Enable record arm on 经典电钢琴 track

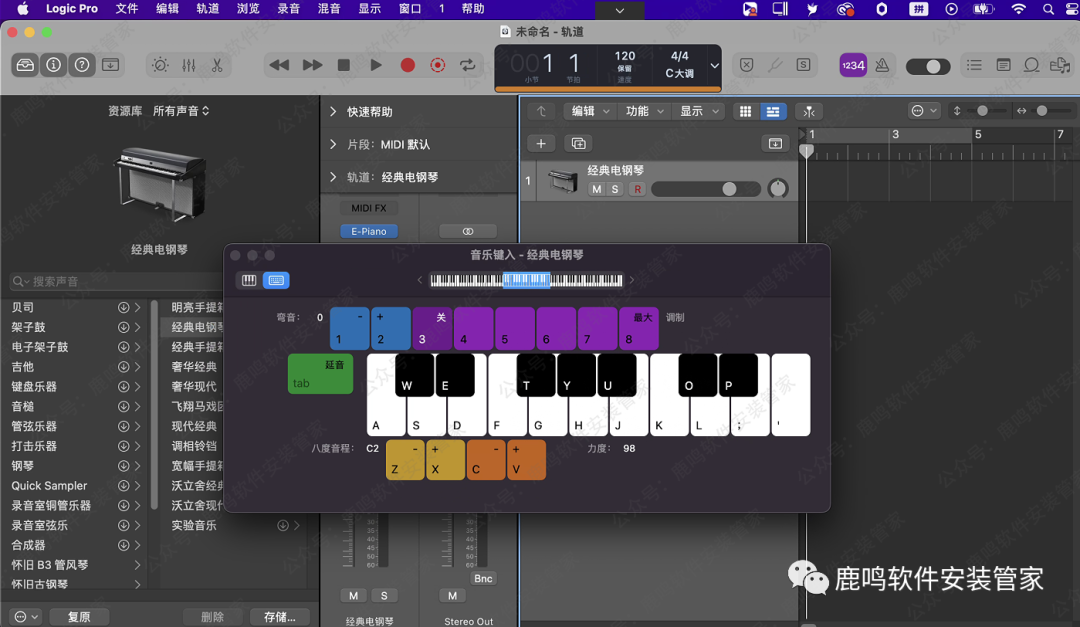coord(637,189)
